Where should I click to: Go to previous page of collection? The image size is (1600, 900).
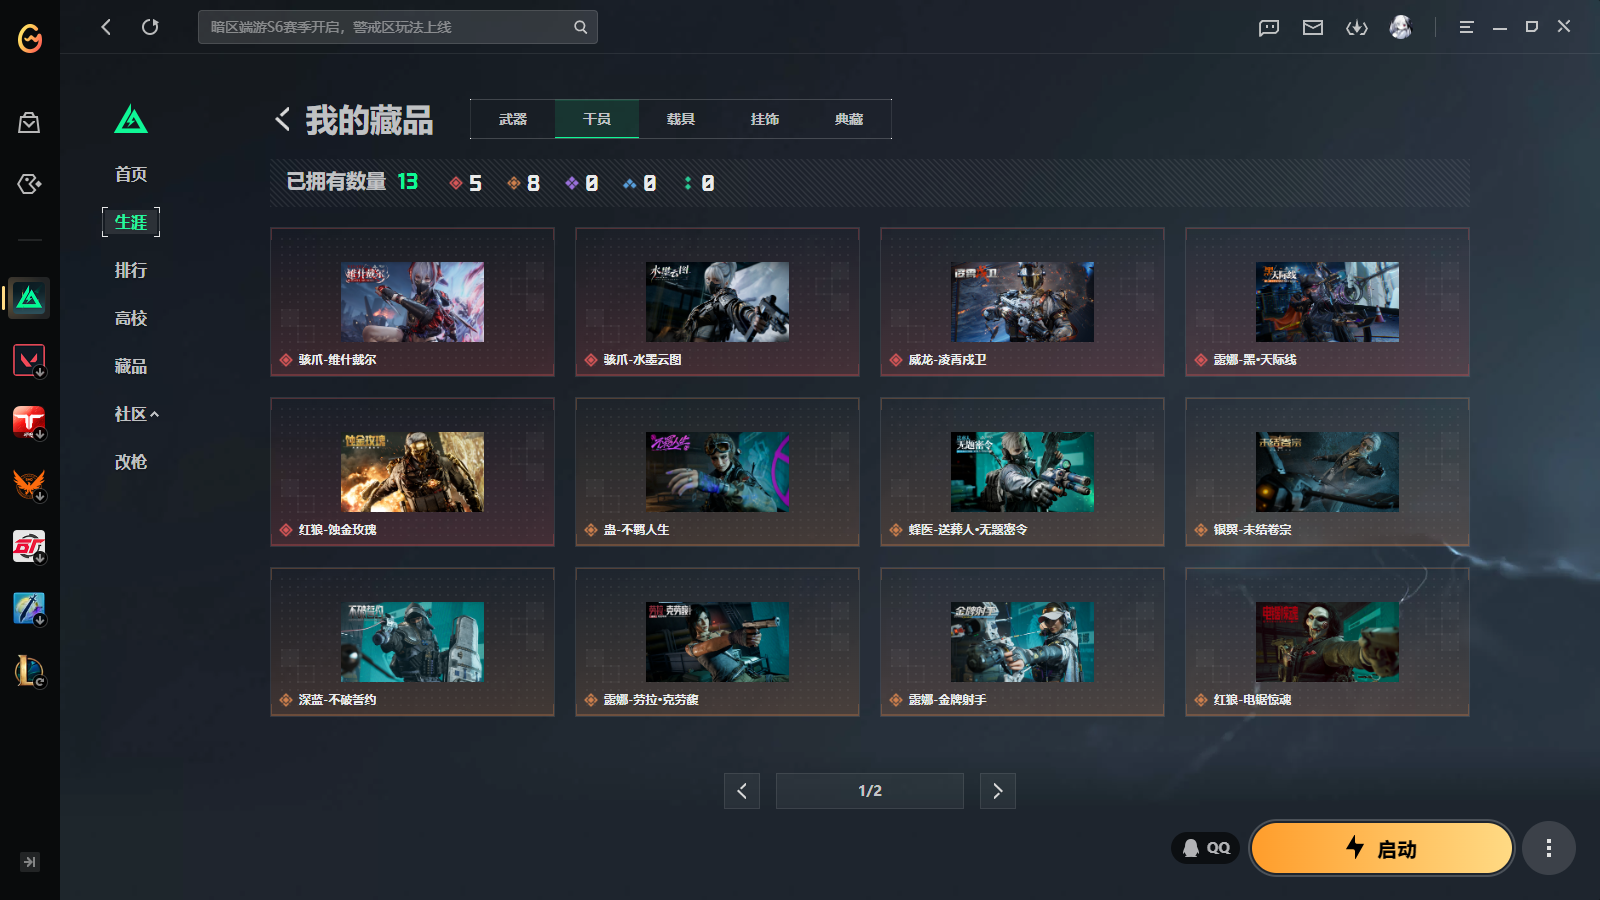click(742, 791)
